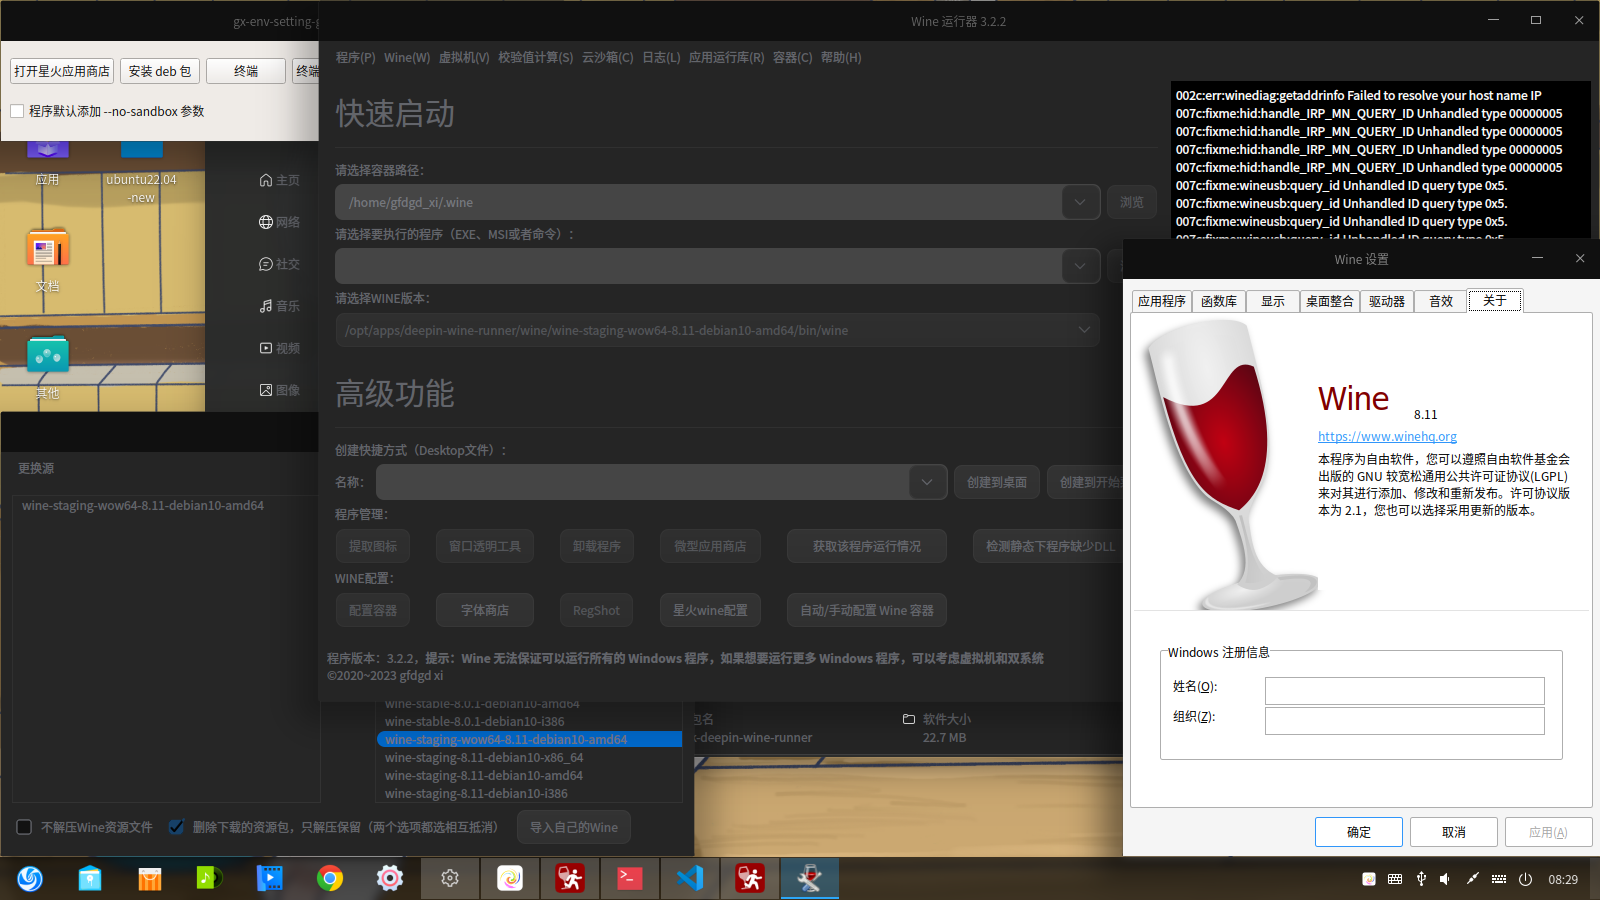The width and height of the screenshot is (1600, 900).
Task: Select 视频 category in the sidebar
Action: [279, 348]
